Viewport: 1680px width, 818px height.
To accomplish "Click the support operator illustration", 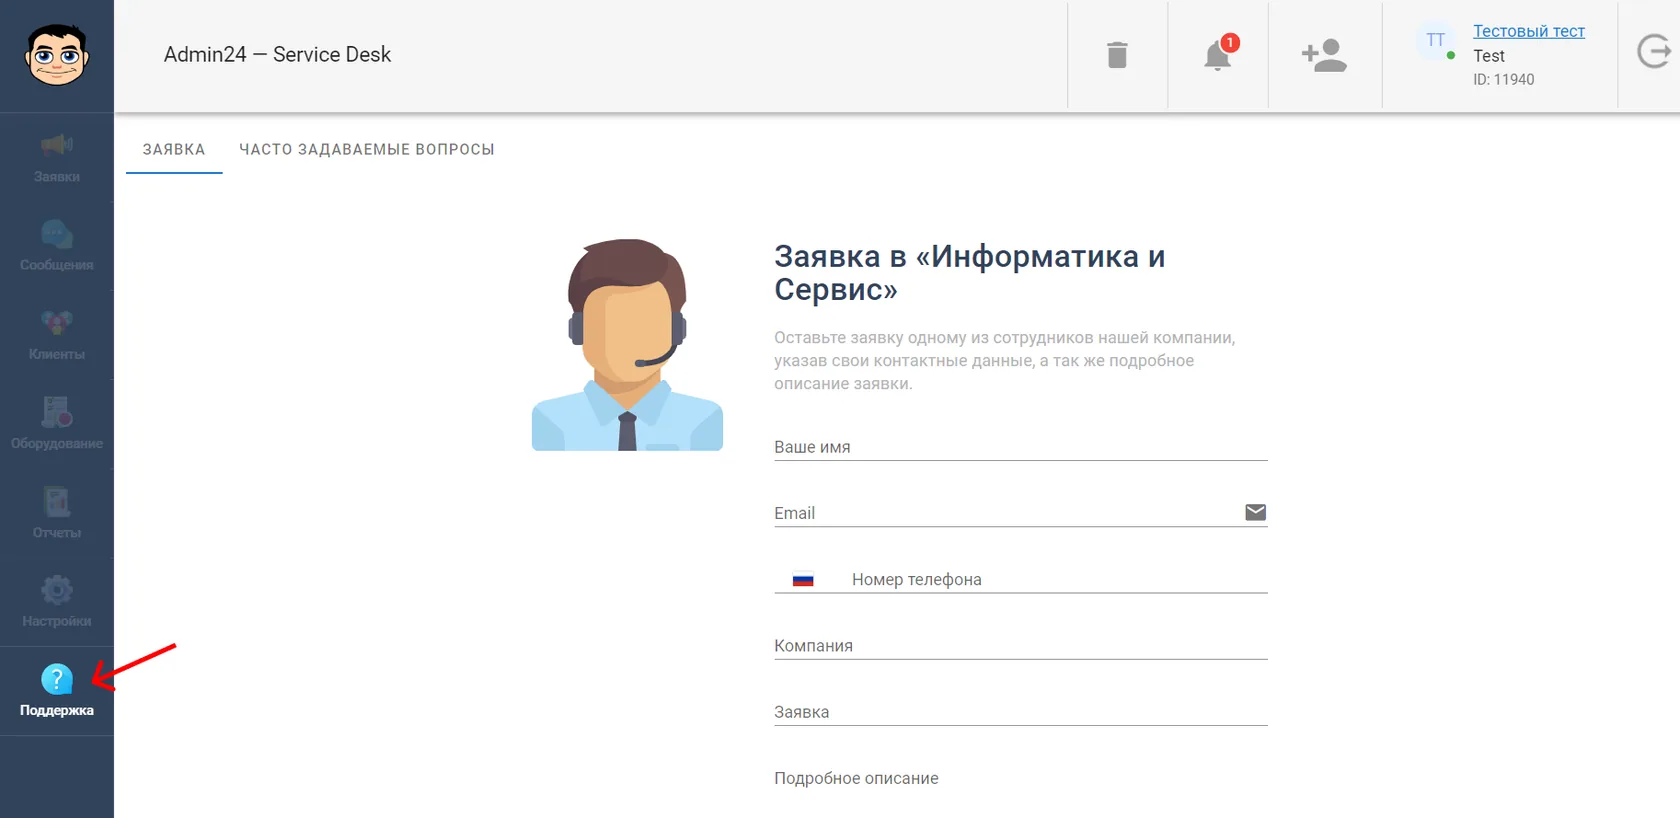I will pos(627,344).
